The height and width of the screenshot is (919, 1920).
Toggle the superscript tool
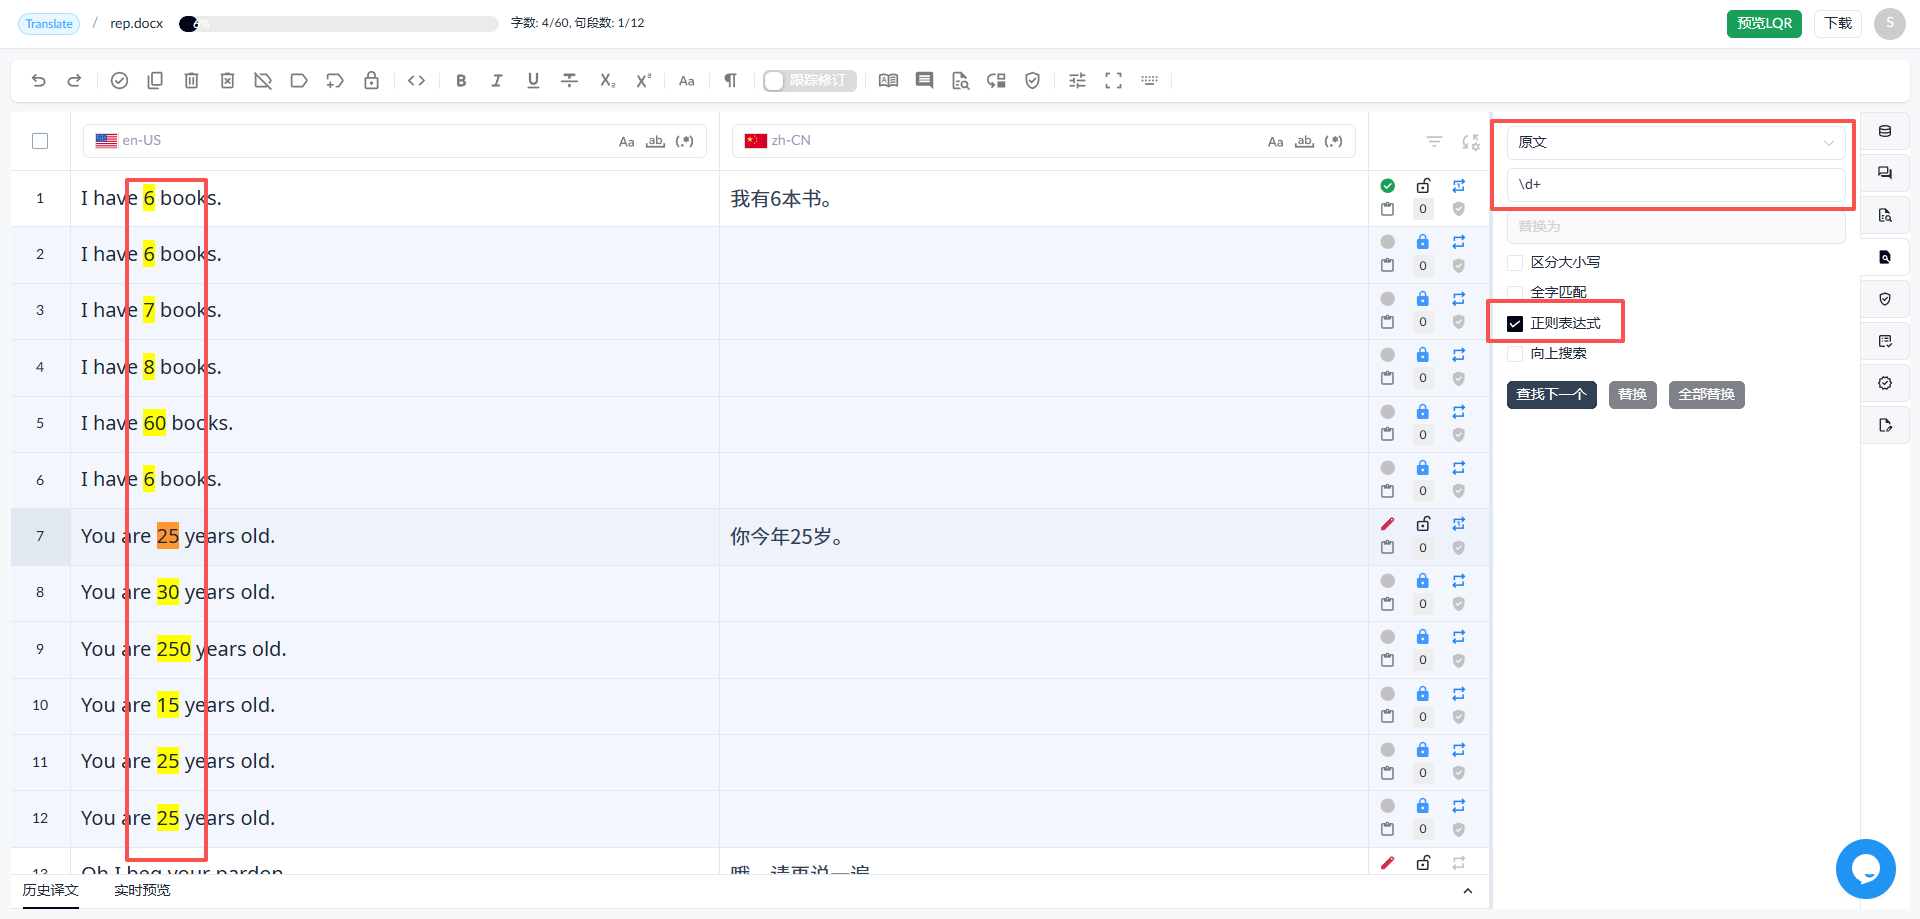[x=643, y=81]
